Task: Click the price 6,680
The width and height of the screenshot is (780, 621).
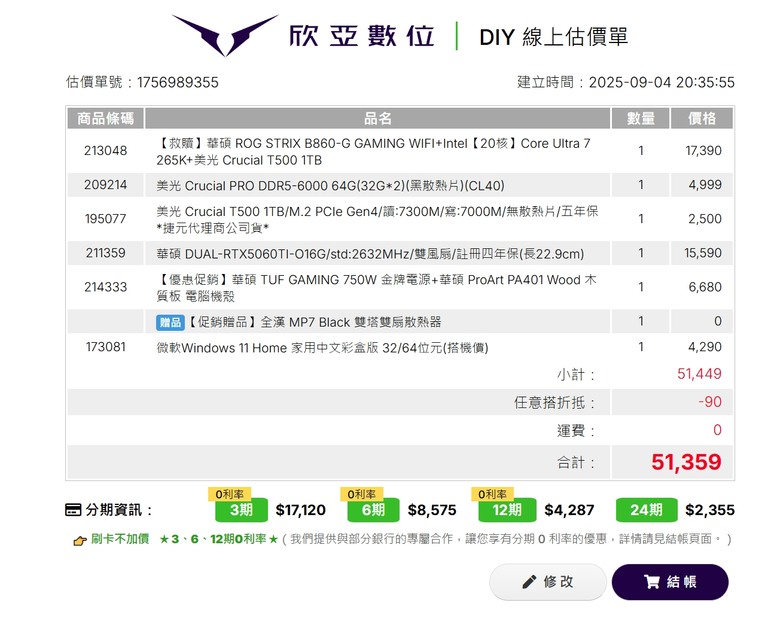Action: [705, 287]
